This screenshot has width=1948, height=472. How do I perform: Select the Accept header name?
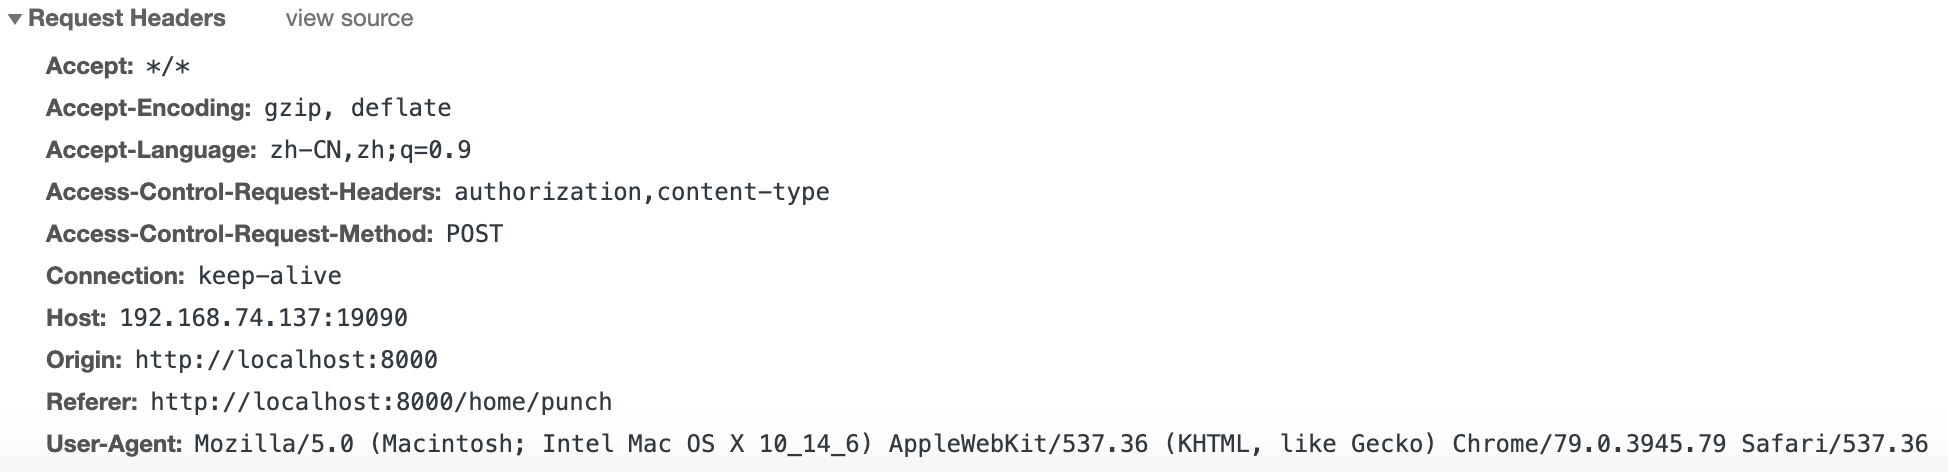[x=89, y=66]
